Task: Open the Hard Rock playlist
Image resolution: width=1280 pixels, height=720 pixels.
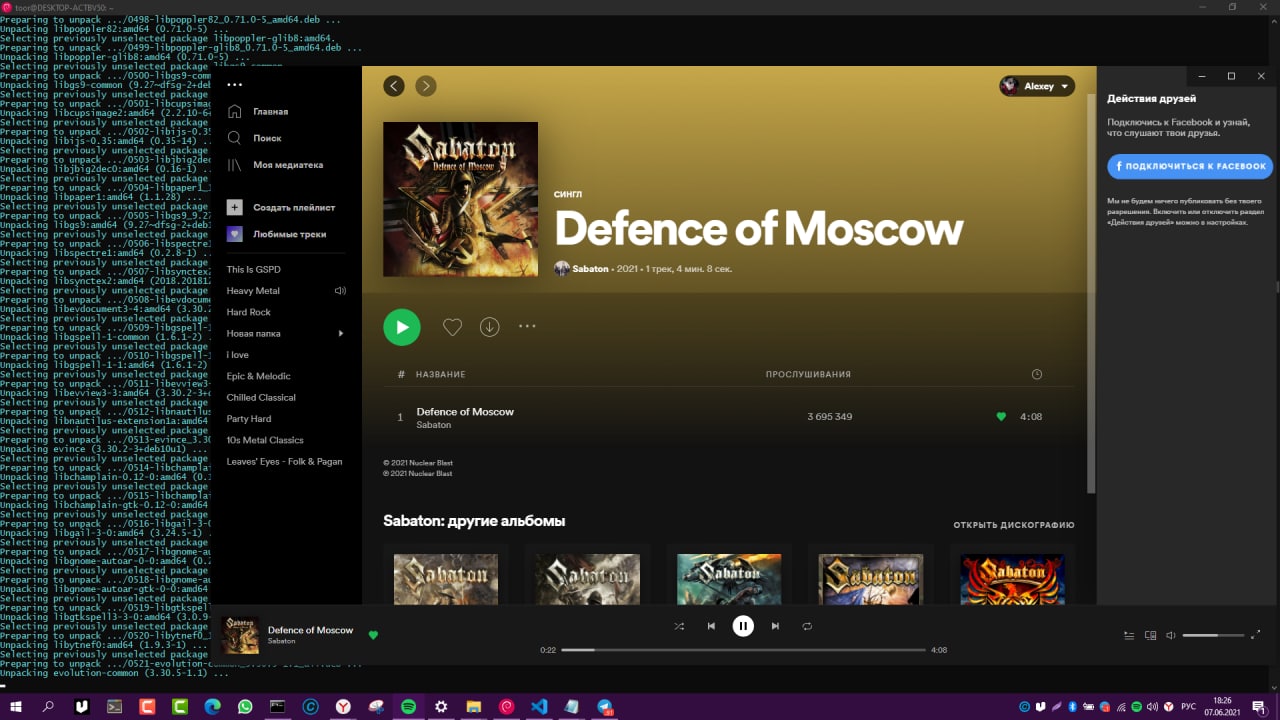Action: [249, 312]
